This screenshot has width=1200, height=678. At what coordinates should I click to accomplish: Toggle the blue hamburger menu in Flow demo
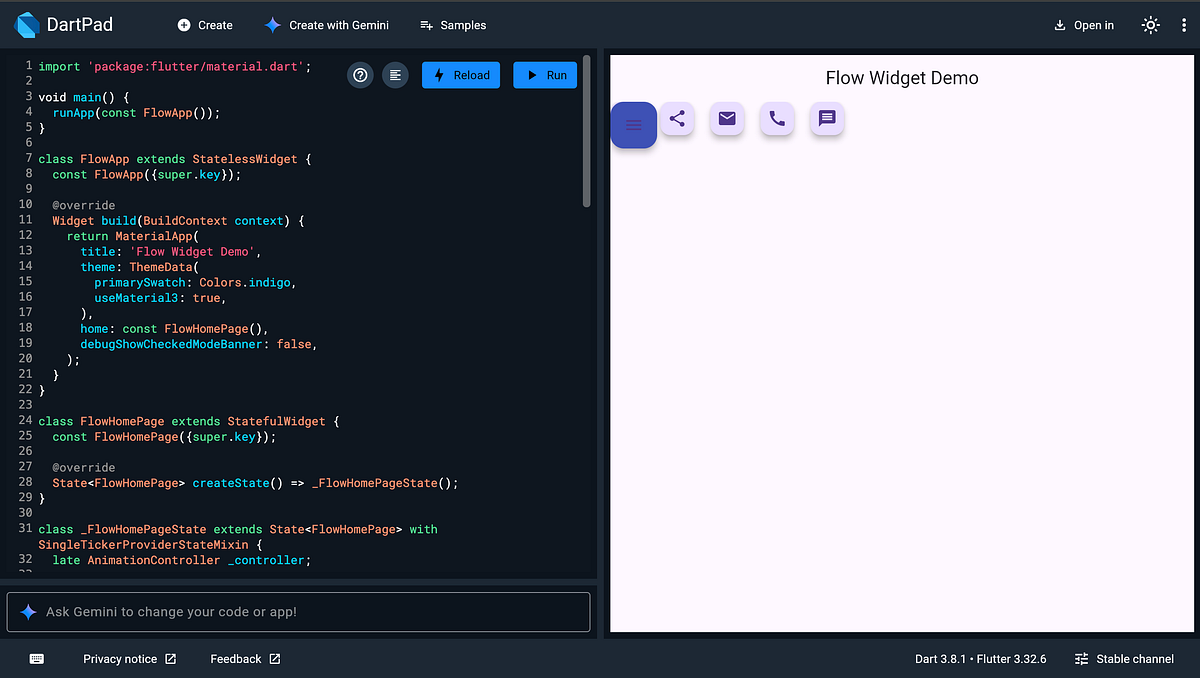tap(633, 125)
